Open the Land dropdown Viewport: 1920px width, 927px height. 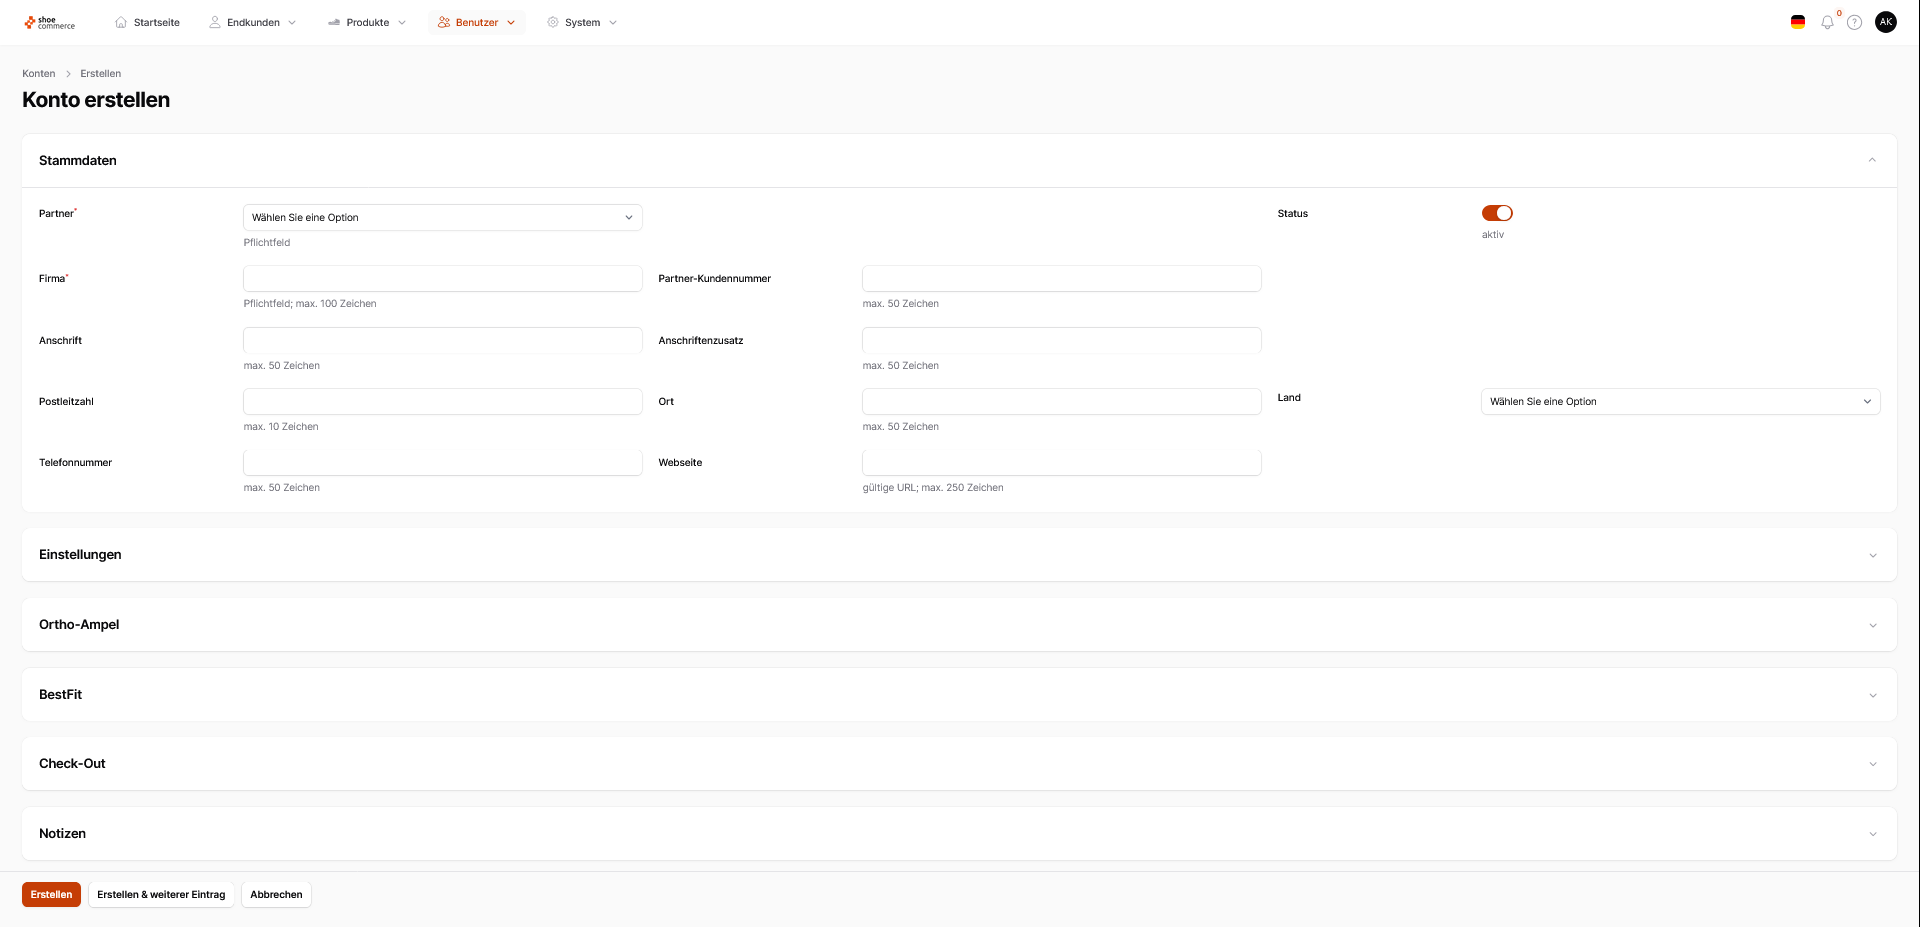(x=1680, y=401)
